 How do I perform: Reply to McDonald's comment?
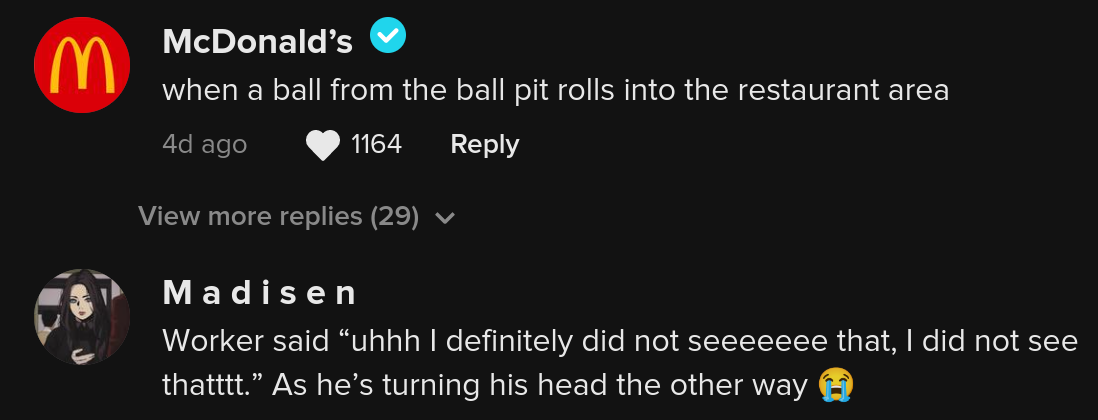[484, 145]
